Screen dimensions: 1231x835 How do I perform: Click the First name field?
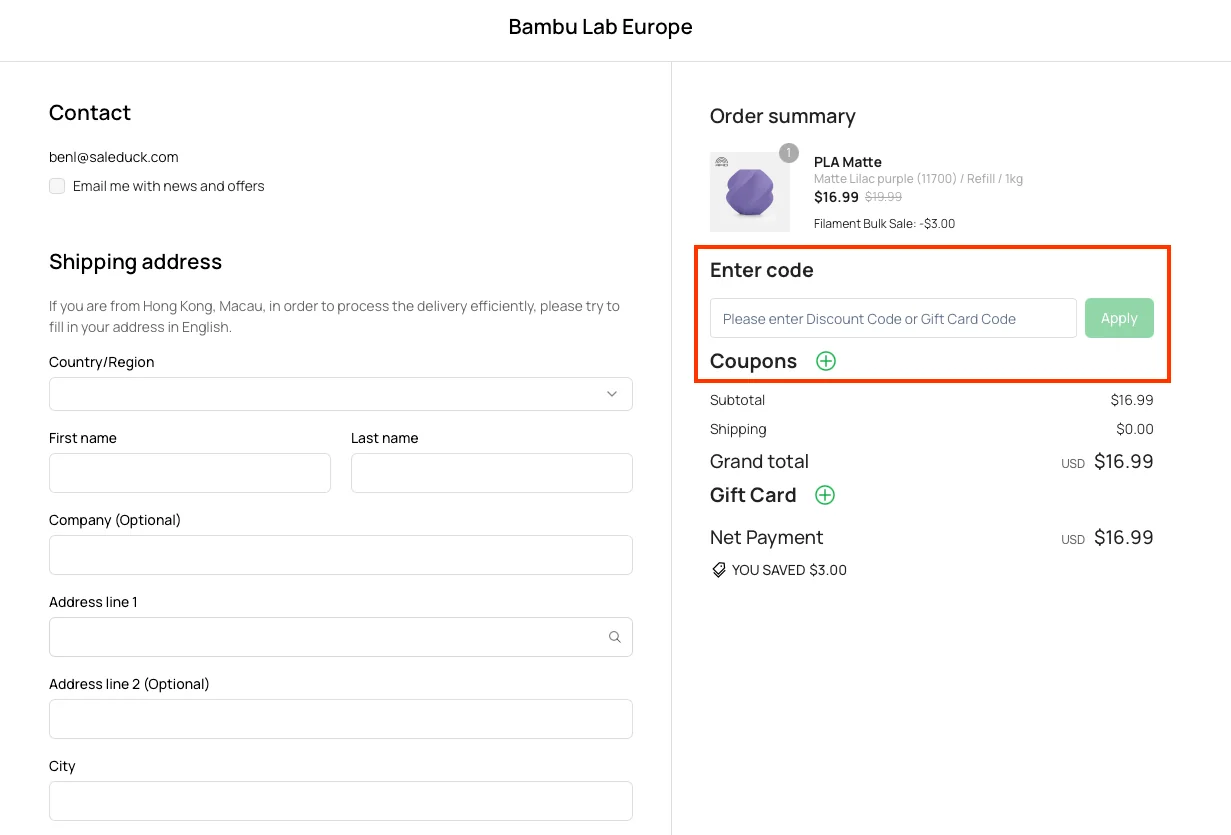[x=190, y=473]
